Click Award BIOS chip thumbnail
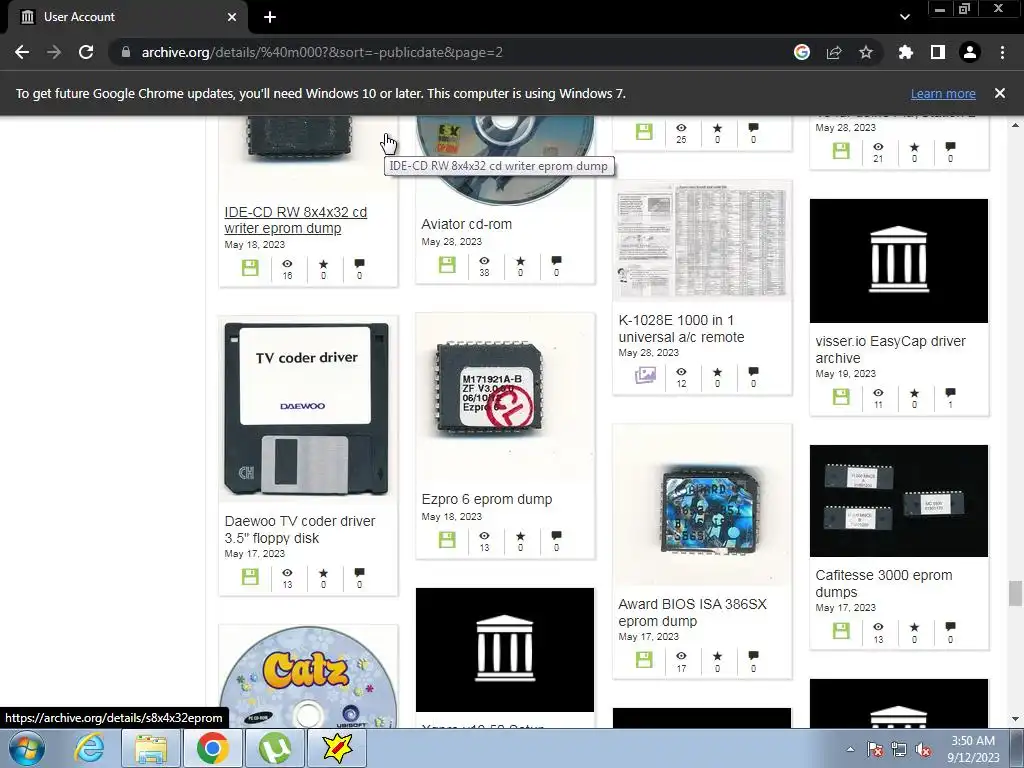Viewport: 1024px width, 768px height. [x=702, y=506]
